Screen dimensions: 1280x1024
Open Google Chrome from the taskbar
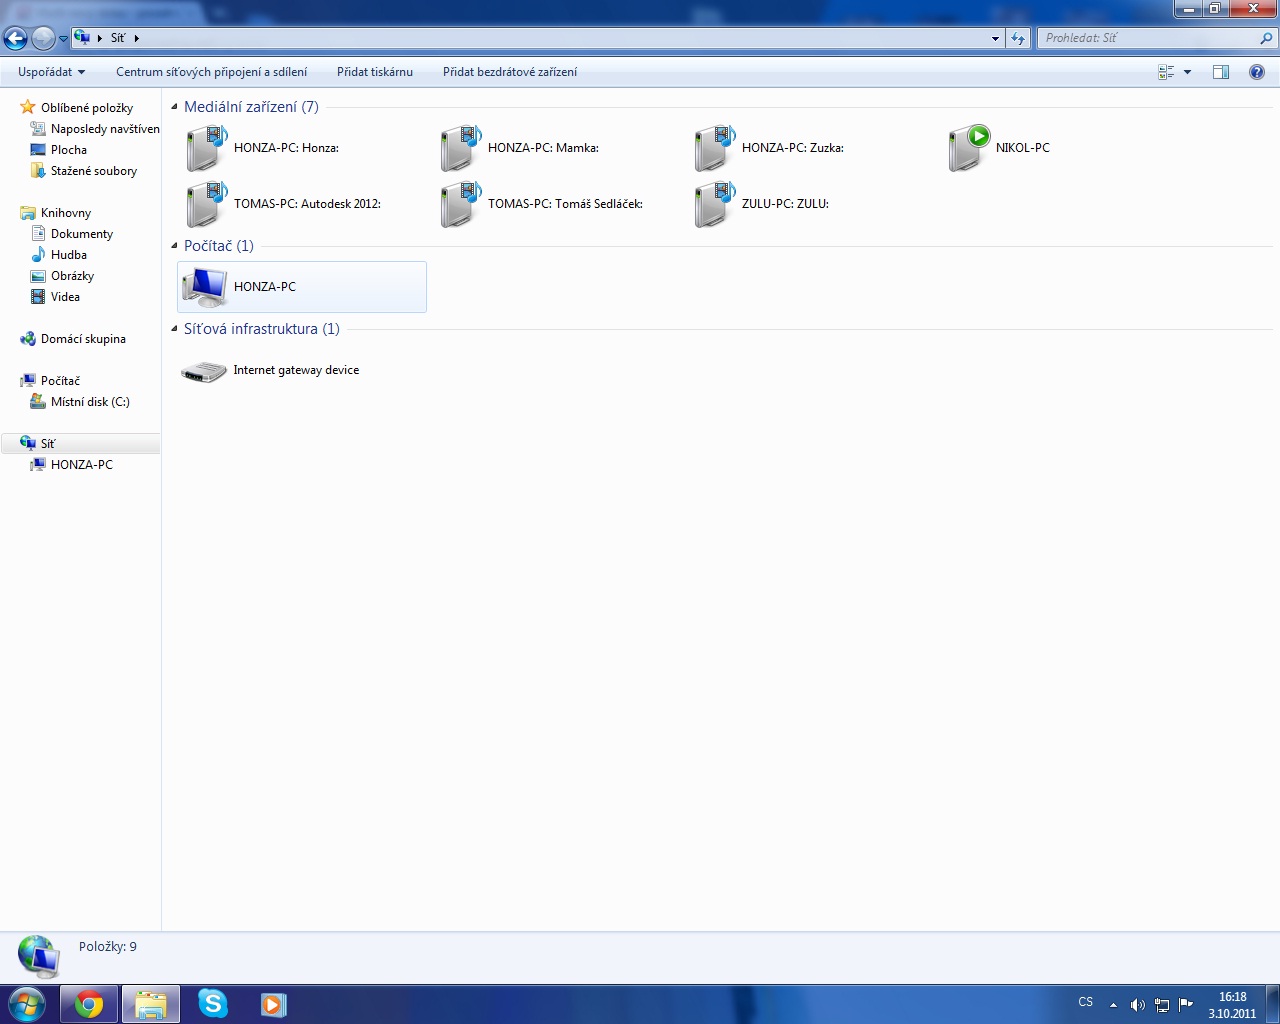tap(89, 1004)
